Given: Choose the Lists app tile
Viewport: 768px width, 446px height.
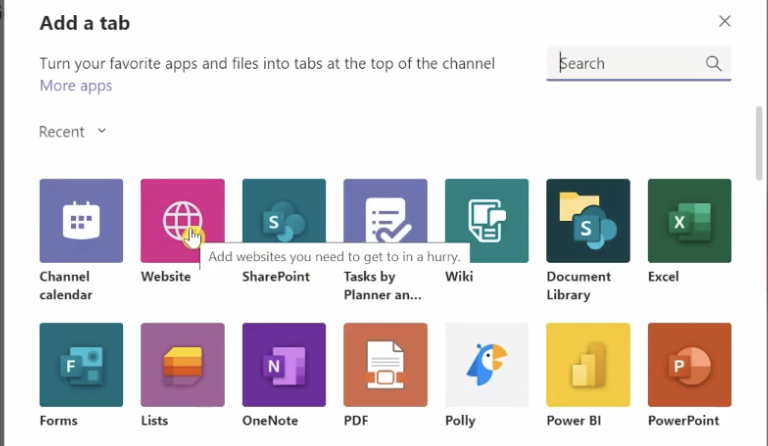Looking at the screenshot, I should [x=183, y=365].
